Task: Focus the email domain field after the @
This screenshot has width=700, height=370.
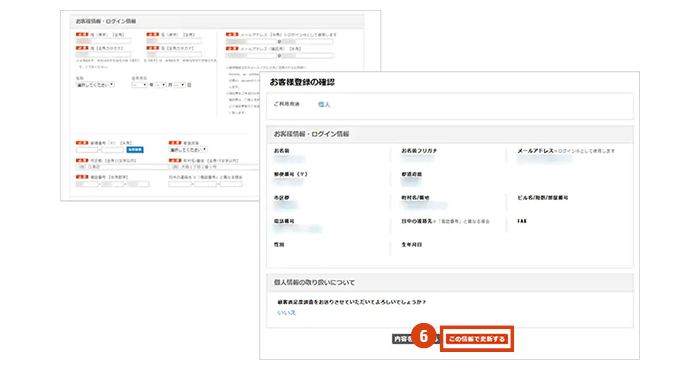Action: (307, 42)
